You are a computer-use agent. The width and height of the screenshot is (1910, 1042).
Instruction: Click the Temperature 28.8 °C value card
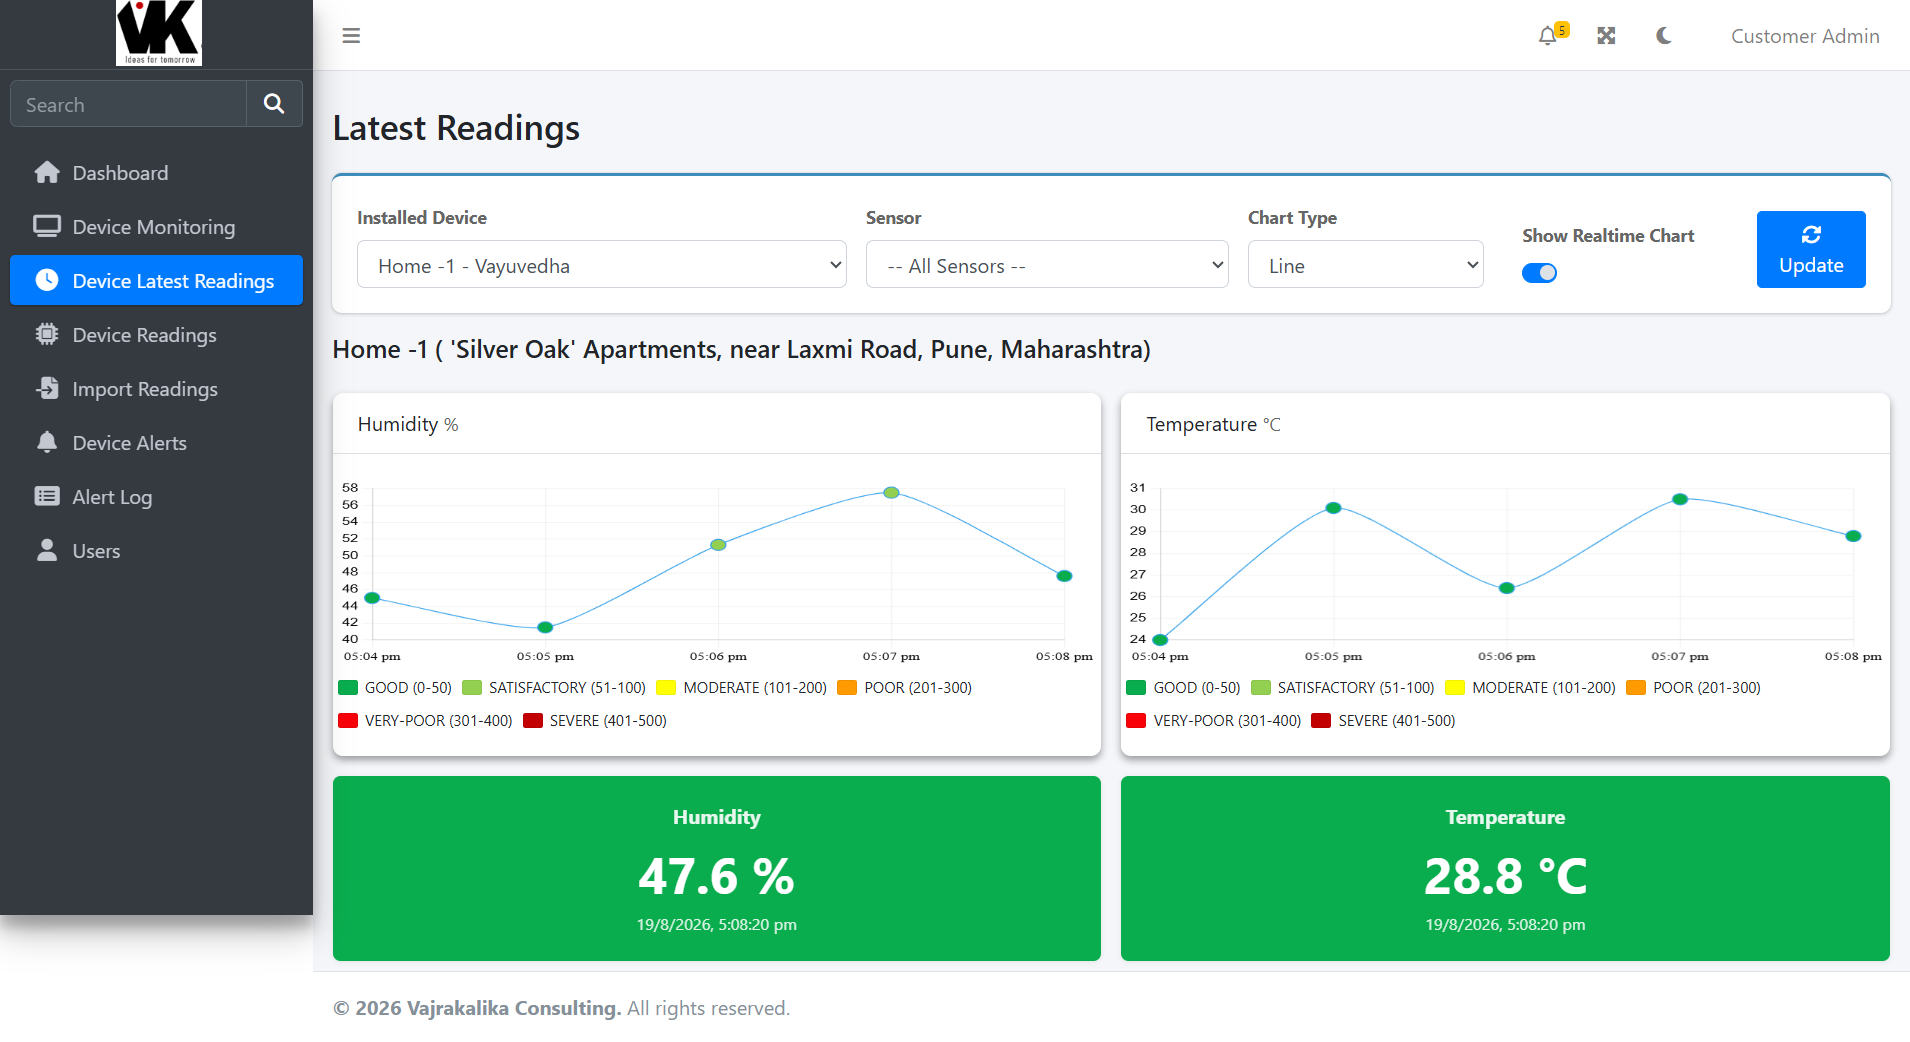point(1505,868)
